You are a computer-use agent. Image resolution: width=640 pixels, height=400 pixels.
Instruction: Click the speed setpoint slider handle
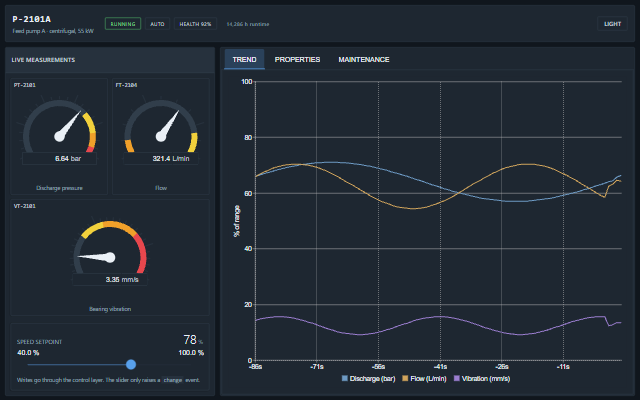pyautogui.click(x=131, y=364)
